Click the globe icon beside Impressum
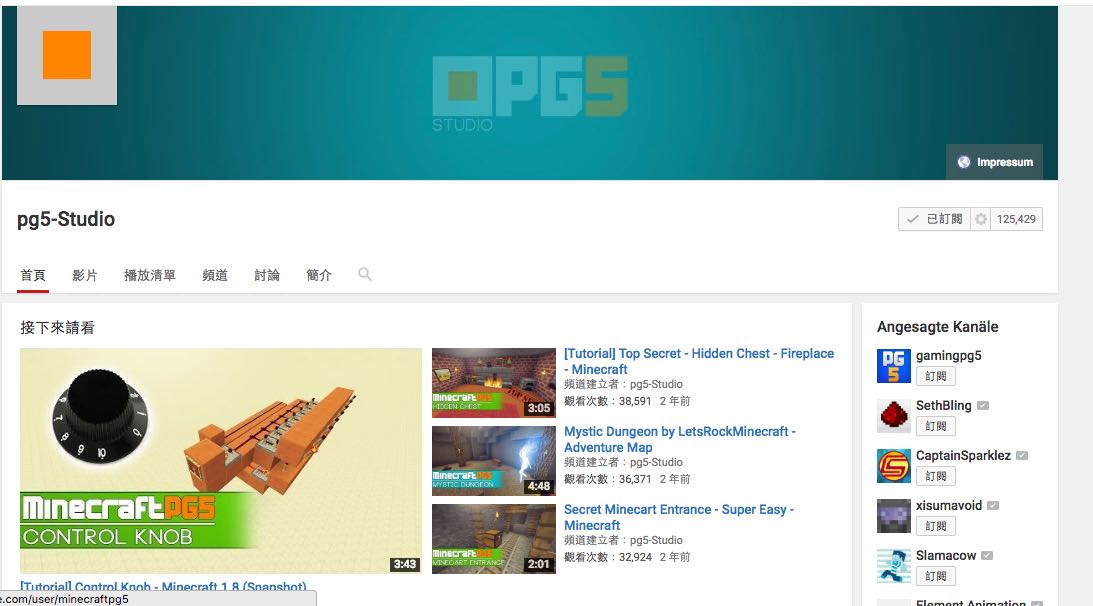The image size is (1093, 606). 963,162
